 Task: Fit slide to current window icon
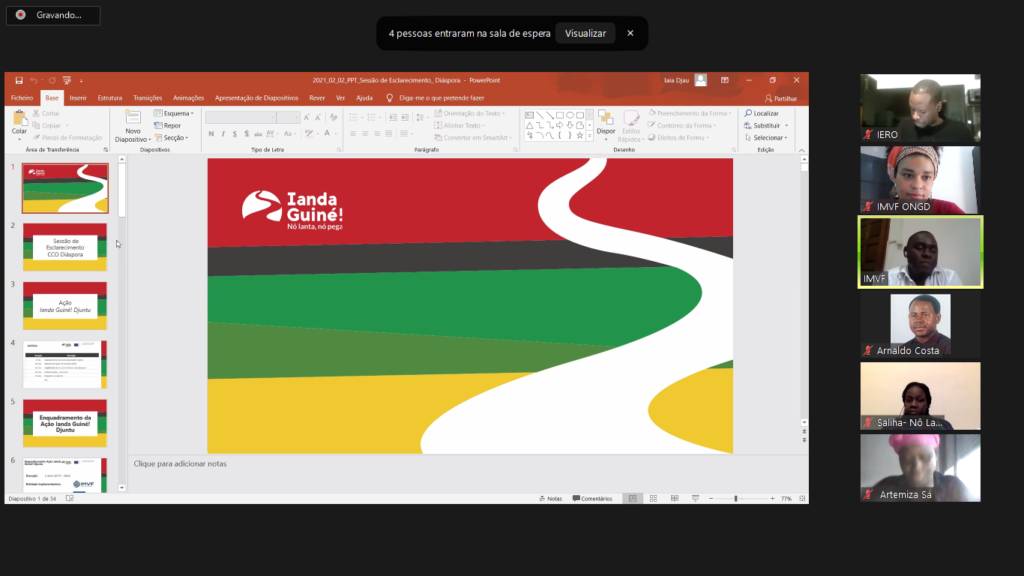[x=798, y=498]
